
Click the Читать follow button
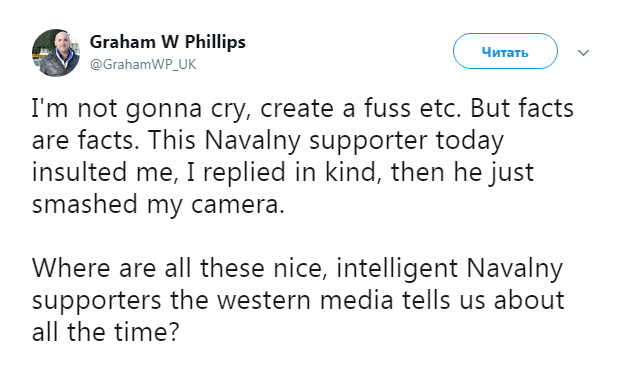click(505, 51)
